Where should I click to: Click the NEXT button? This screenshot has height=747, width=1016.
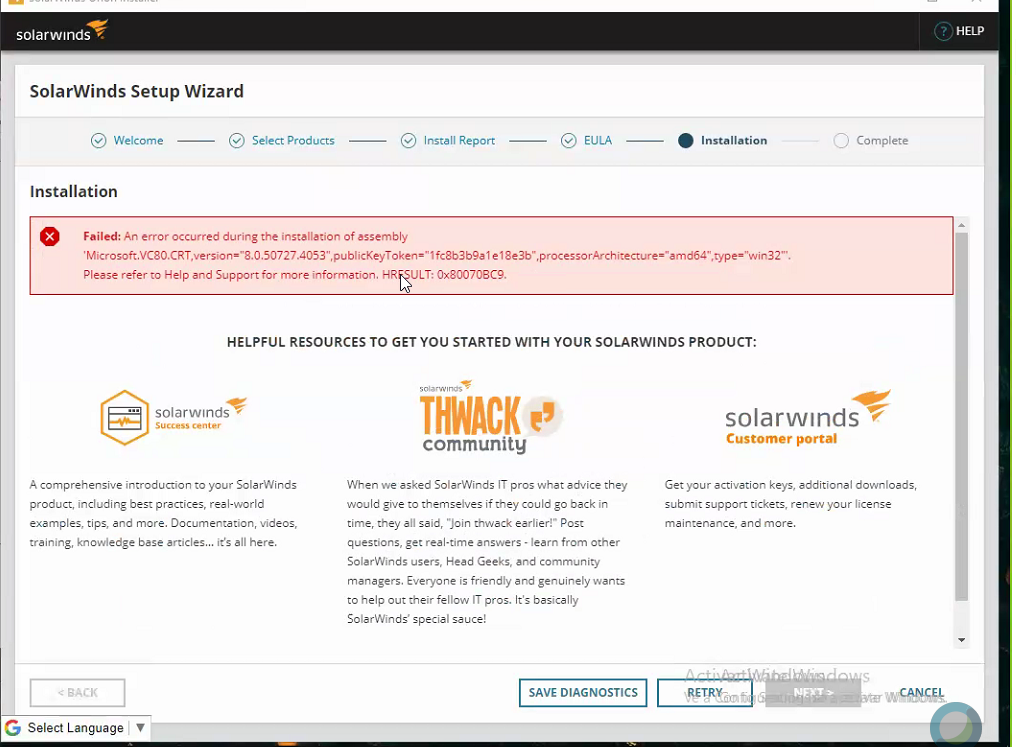(813, 693)
